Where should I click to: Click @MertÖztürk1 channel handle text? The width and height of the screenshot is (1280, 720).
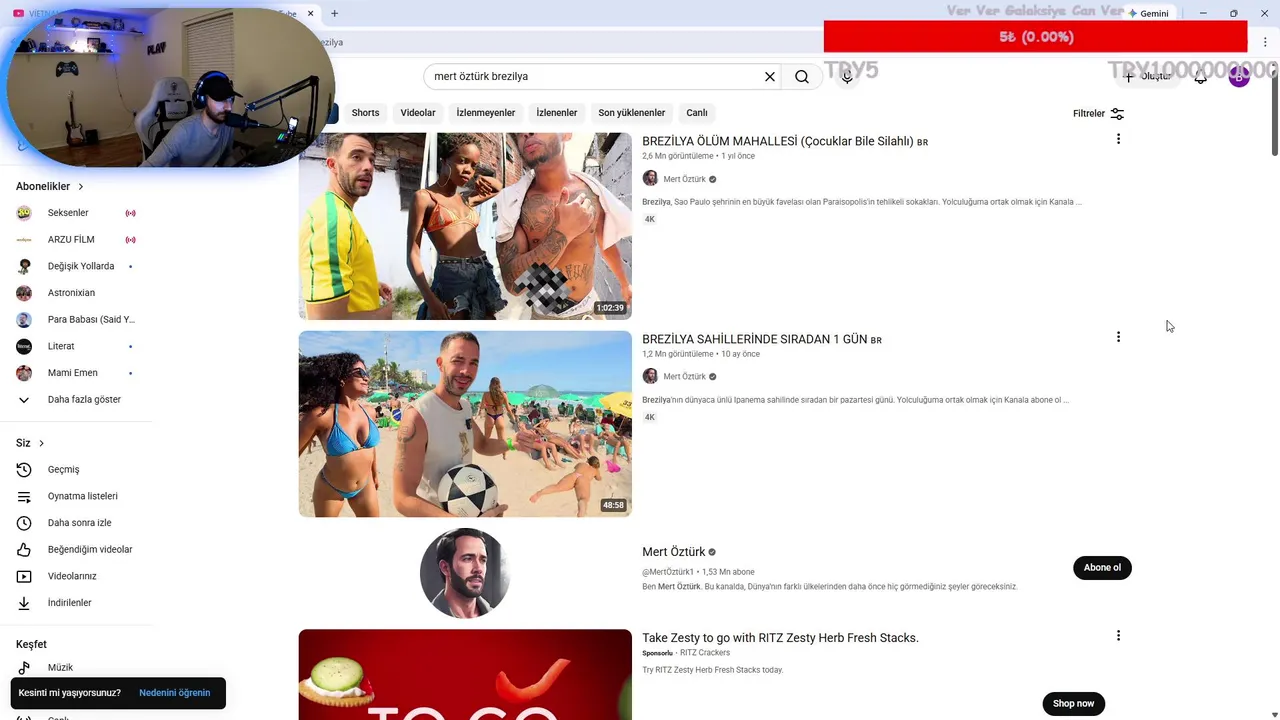click(668, 572)
